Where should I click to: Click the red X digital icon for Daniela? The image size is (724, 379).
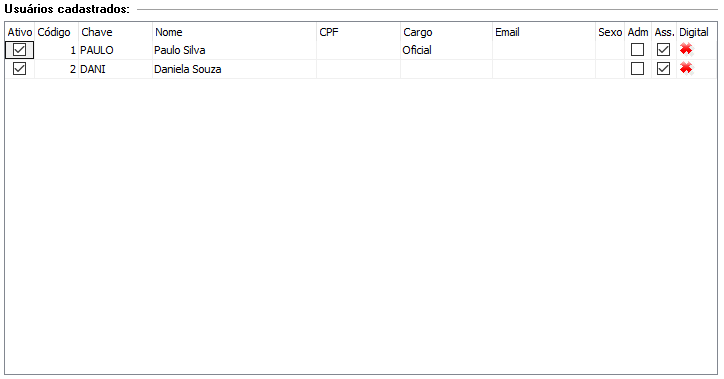point(686,69)
